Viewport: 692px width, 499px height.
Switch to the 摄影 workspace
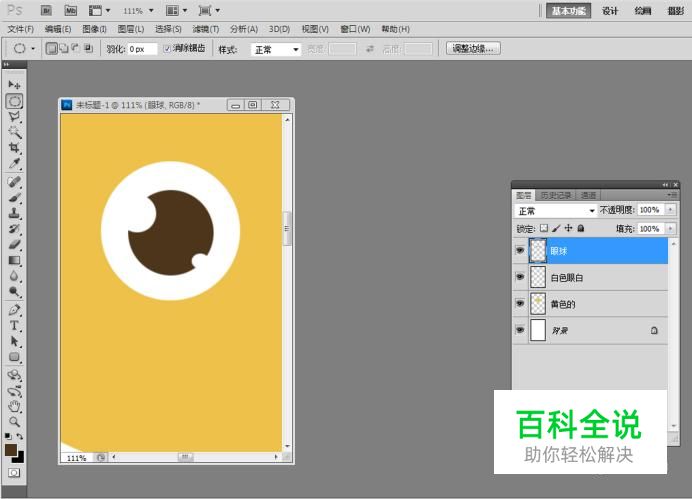(676, 11)
